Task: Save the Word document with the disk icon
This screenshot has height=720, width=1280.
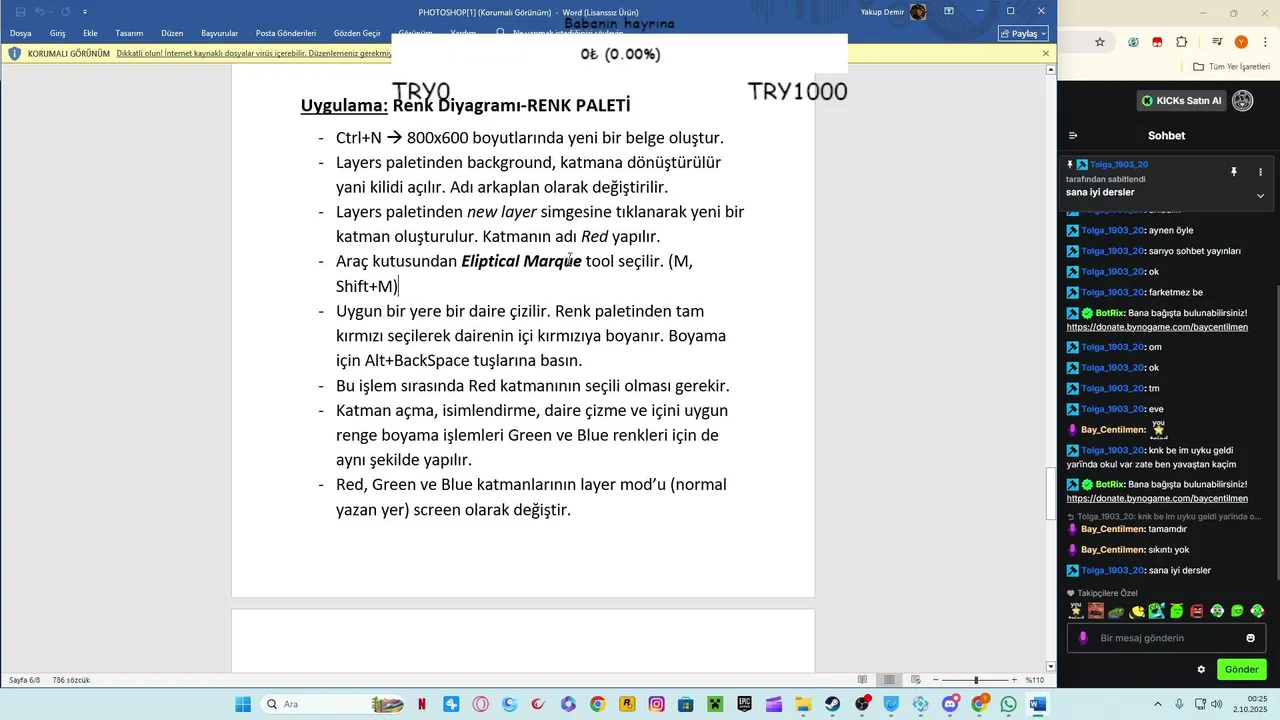Action: click(x=20, y=11)
